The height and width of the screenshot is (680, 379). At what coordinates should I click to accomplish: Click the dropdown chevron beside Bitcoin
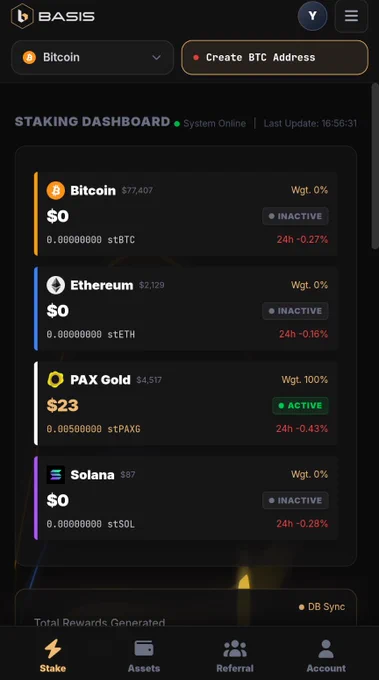[157, 57]
